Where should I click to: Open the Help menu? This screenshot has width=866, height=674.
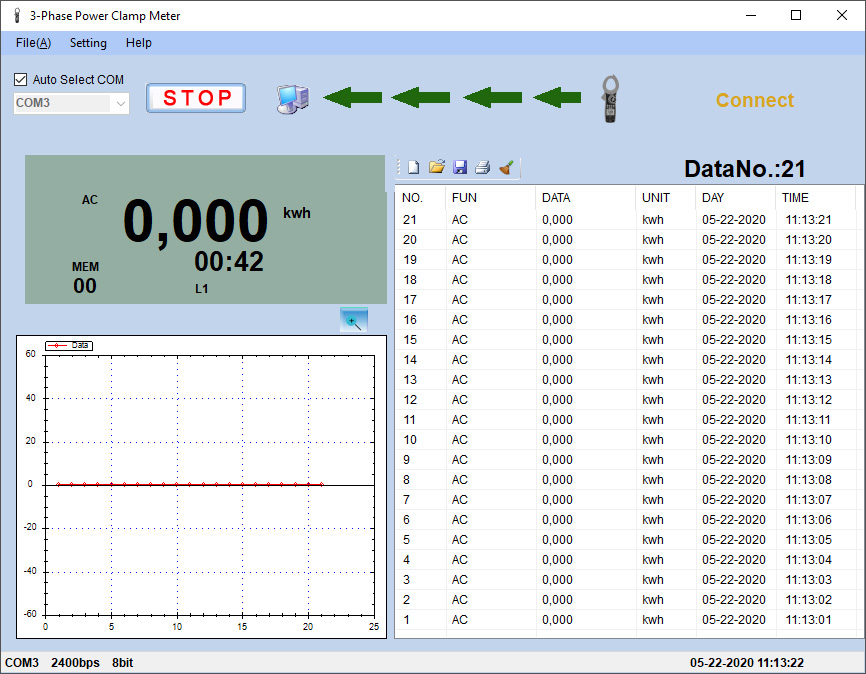[139, 43]
